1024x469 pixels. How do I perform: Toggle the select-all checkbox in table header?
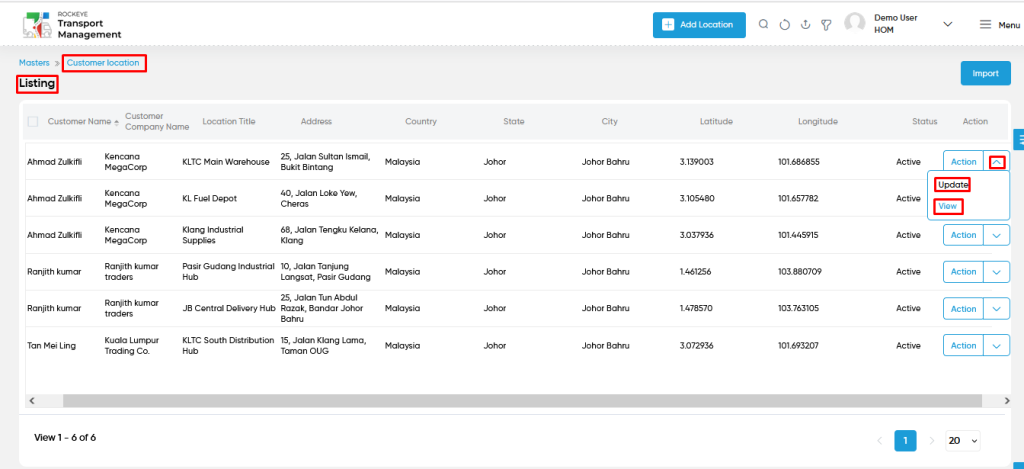point(33,121)
